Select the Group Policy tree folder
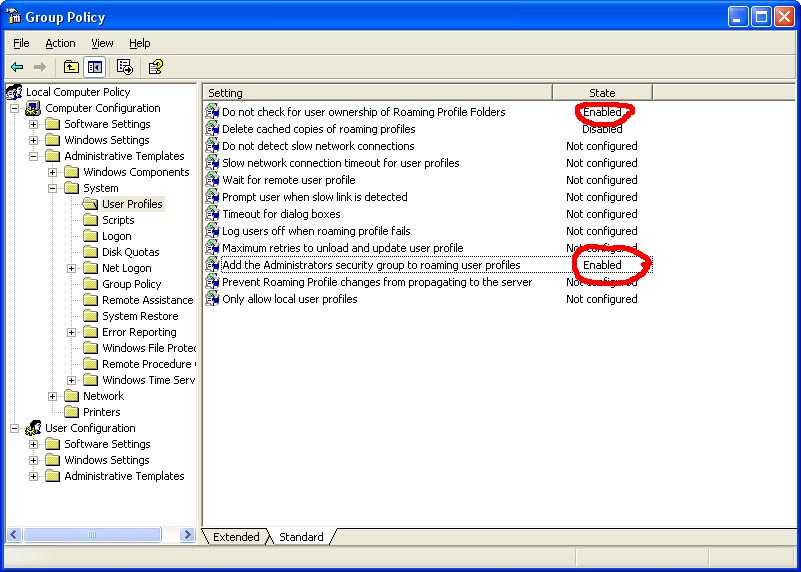801x572 pixels. coord(131,284)
